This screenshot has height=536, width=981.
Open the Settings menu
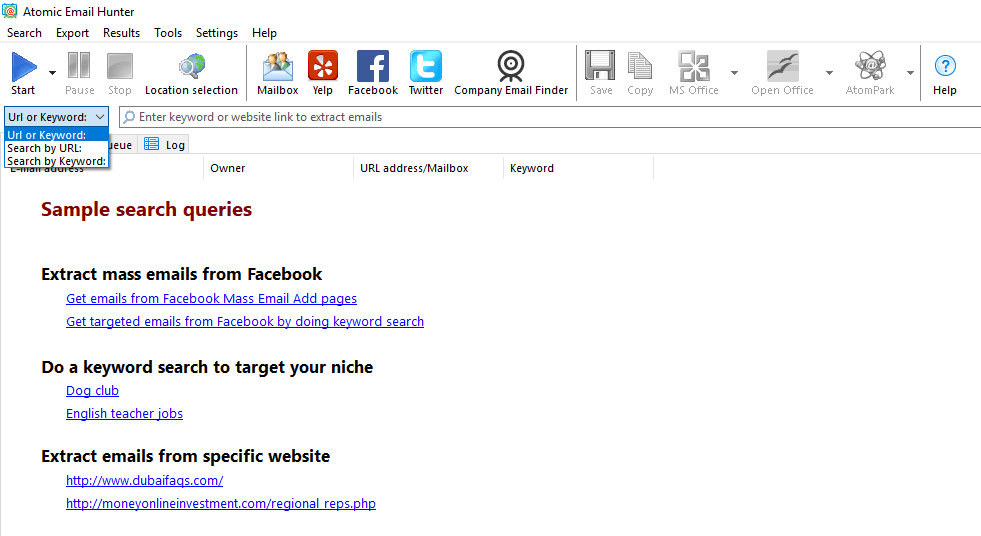(216, 33)
